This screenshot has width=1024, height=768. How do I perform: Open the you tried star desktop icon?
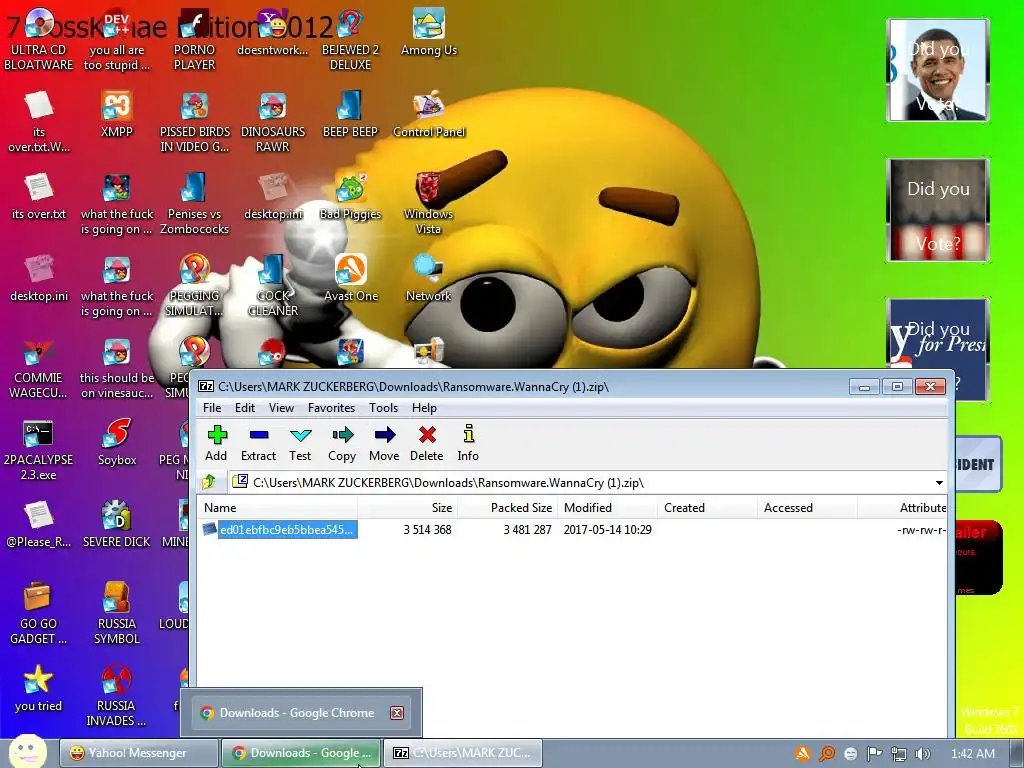click(x=39, y=688)
